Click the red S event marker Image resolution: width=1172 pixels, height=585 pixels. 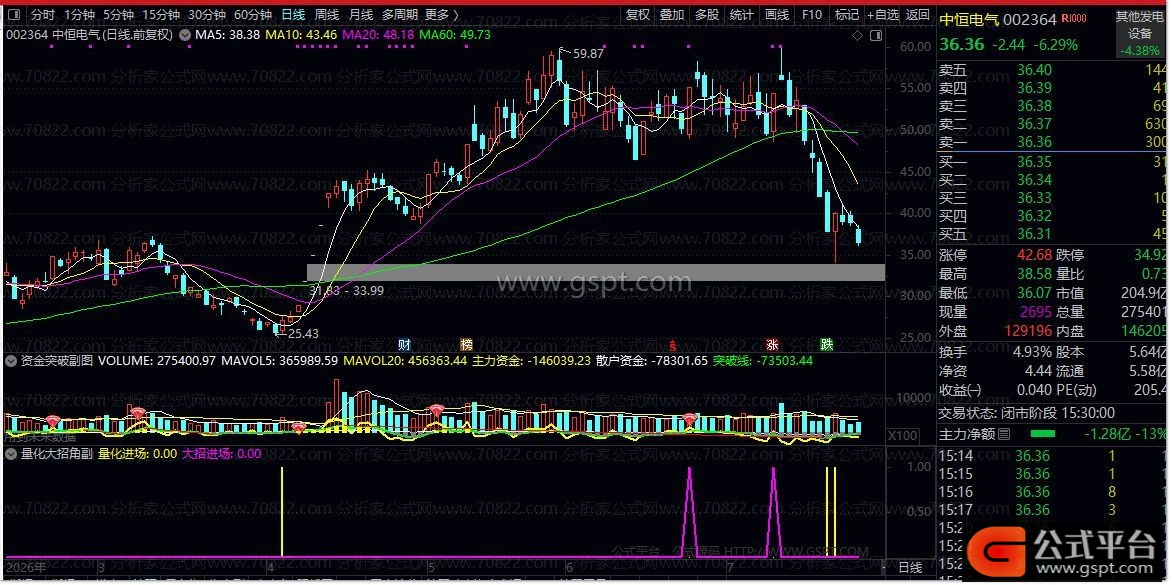[x=673, y=345]
